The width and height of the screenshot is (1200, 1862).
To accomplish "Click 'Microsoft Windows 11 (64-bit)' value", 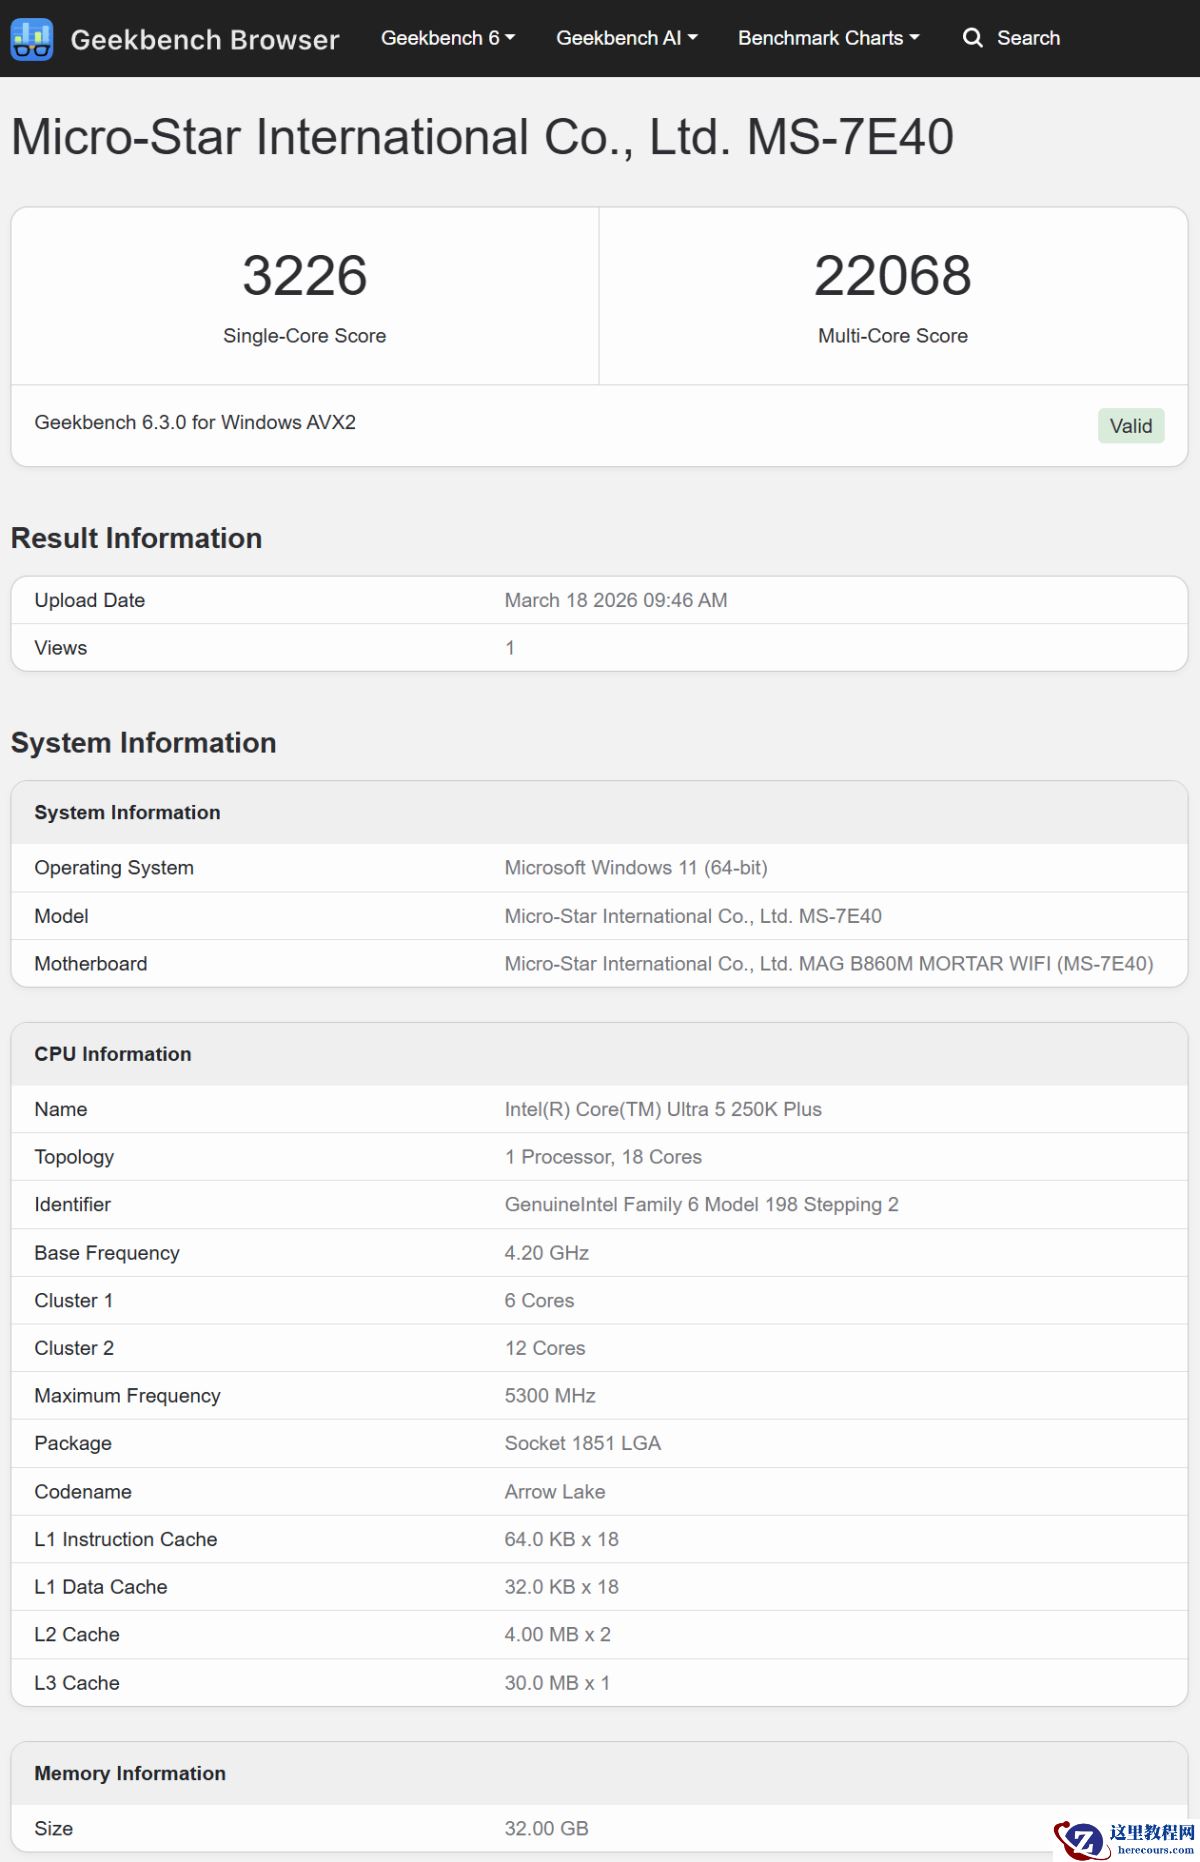I will click(x=636, y=868).
